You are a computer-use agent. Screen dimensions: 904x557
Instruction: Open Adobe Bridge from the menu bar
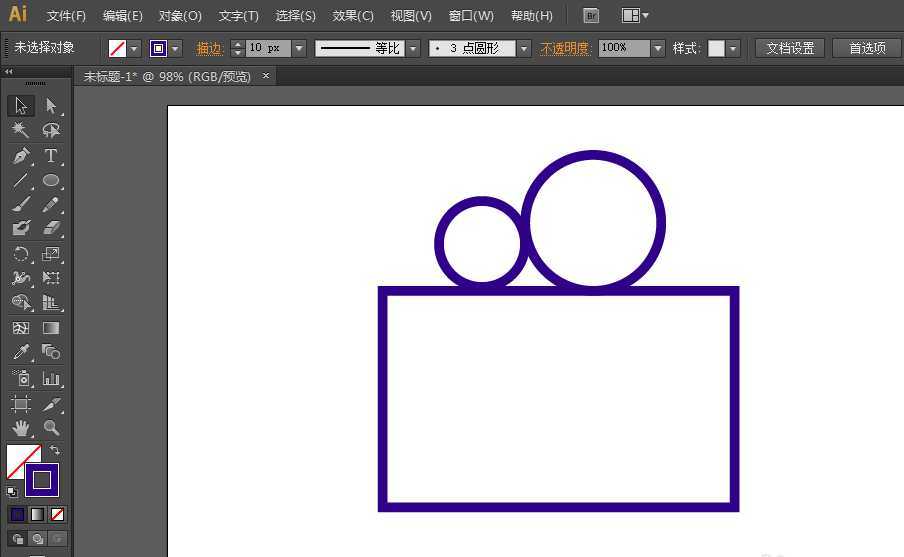coord(591,16)
